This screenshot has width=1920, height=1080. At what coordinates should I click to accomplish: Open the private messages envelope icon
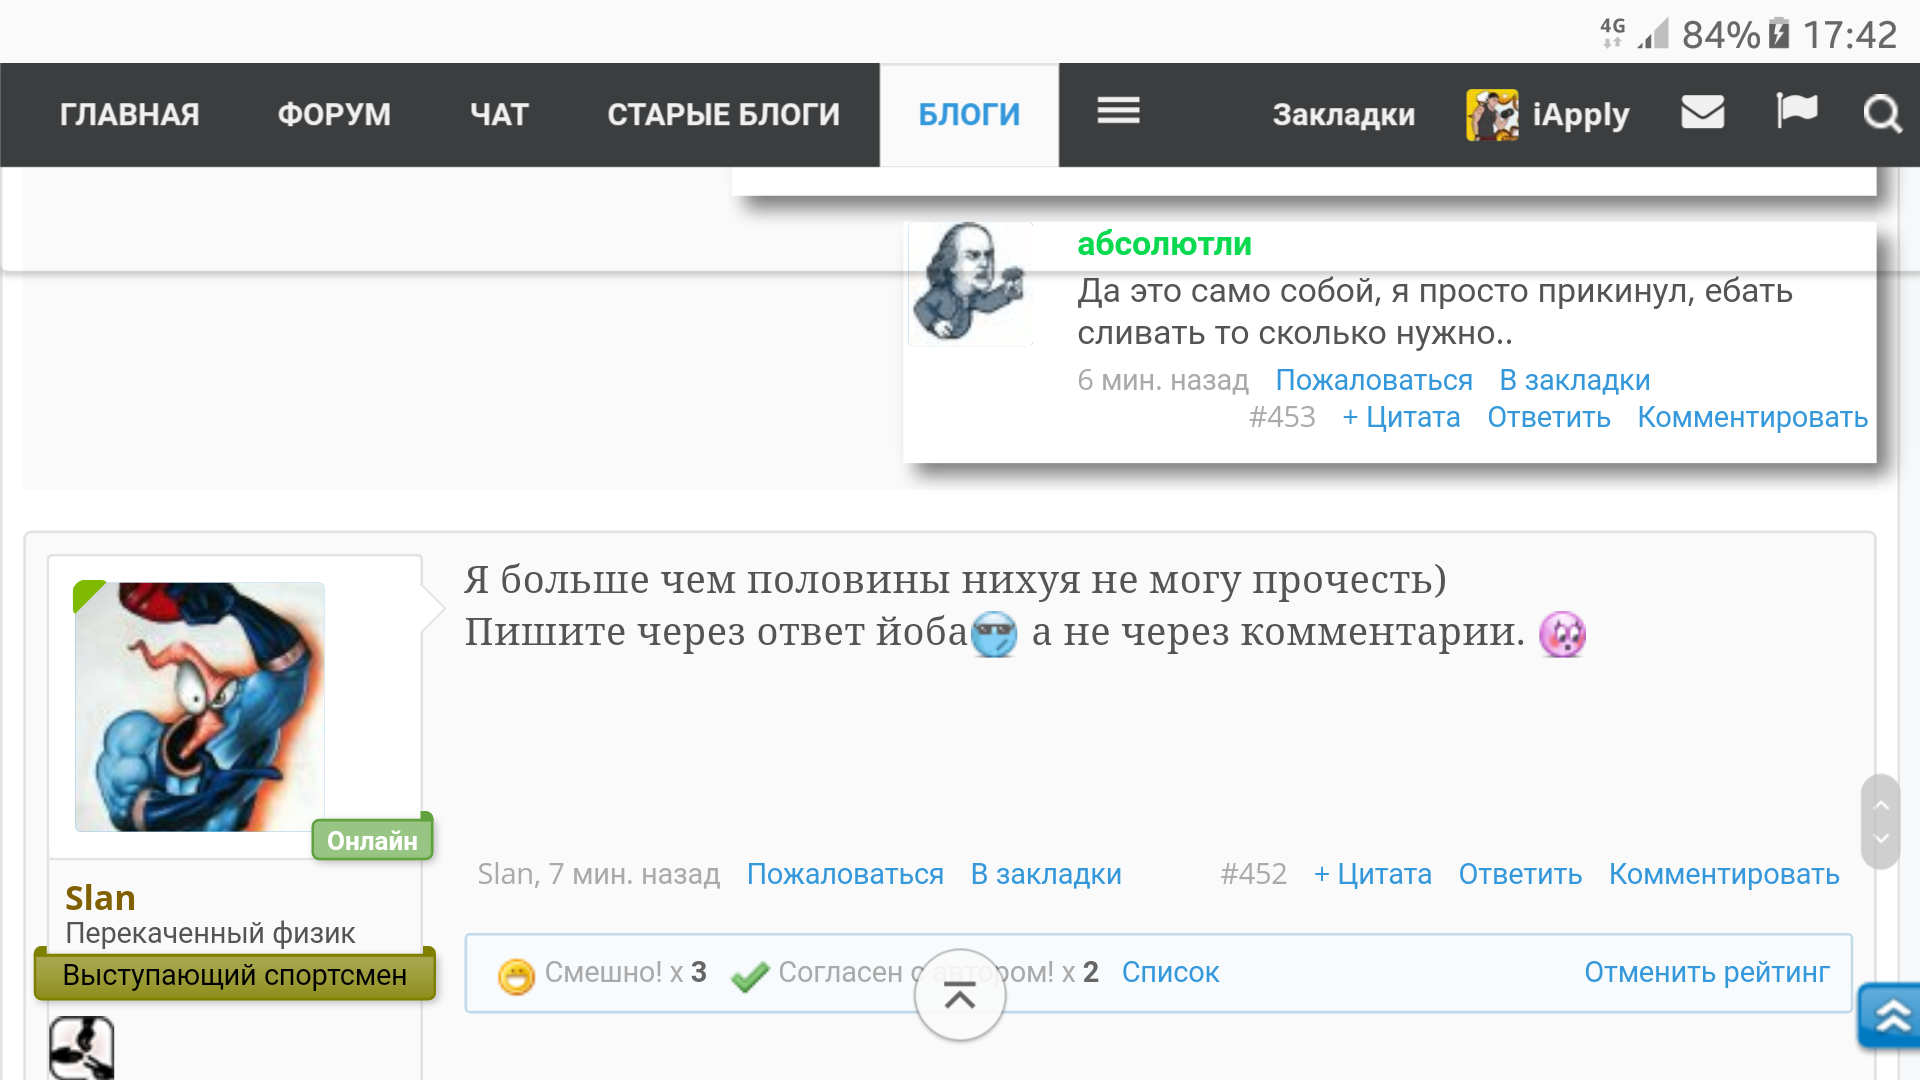1702,112
